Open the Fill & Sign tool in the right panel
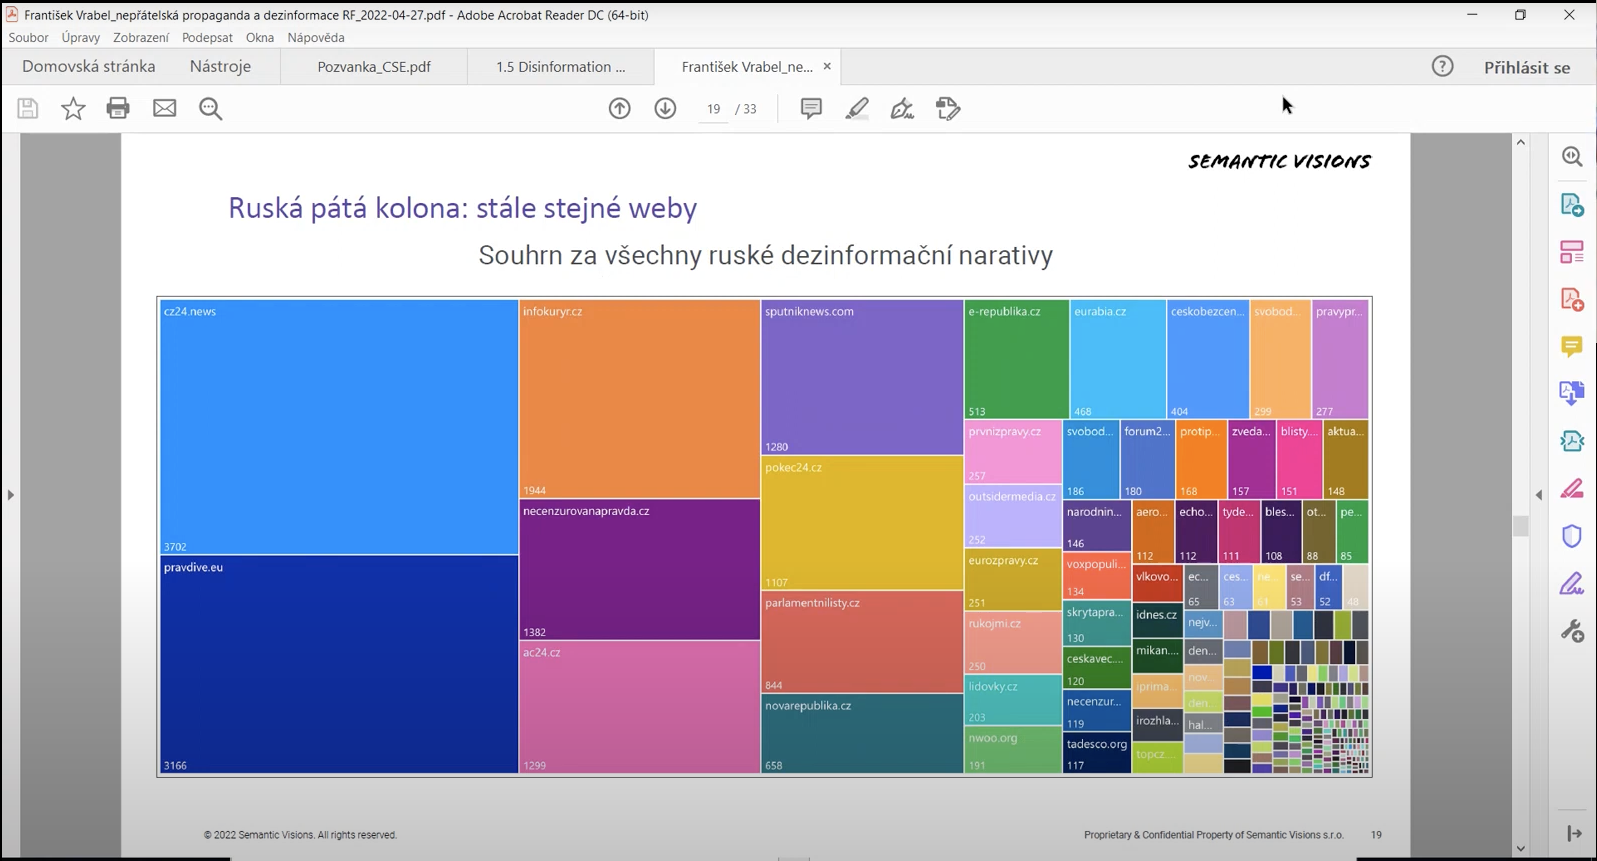Image resolution: width=1597 pixels, height=861 pixels. coord(1572,583)
